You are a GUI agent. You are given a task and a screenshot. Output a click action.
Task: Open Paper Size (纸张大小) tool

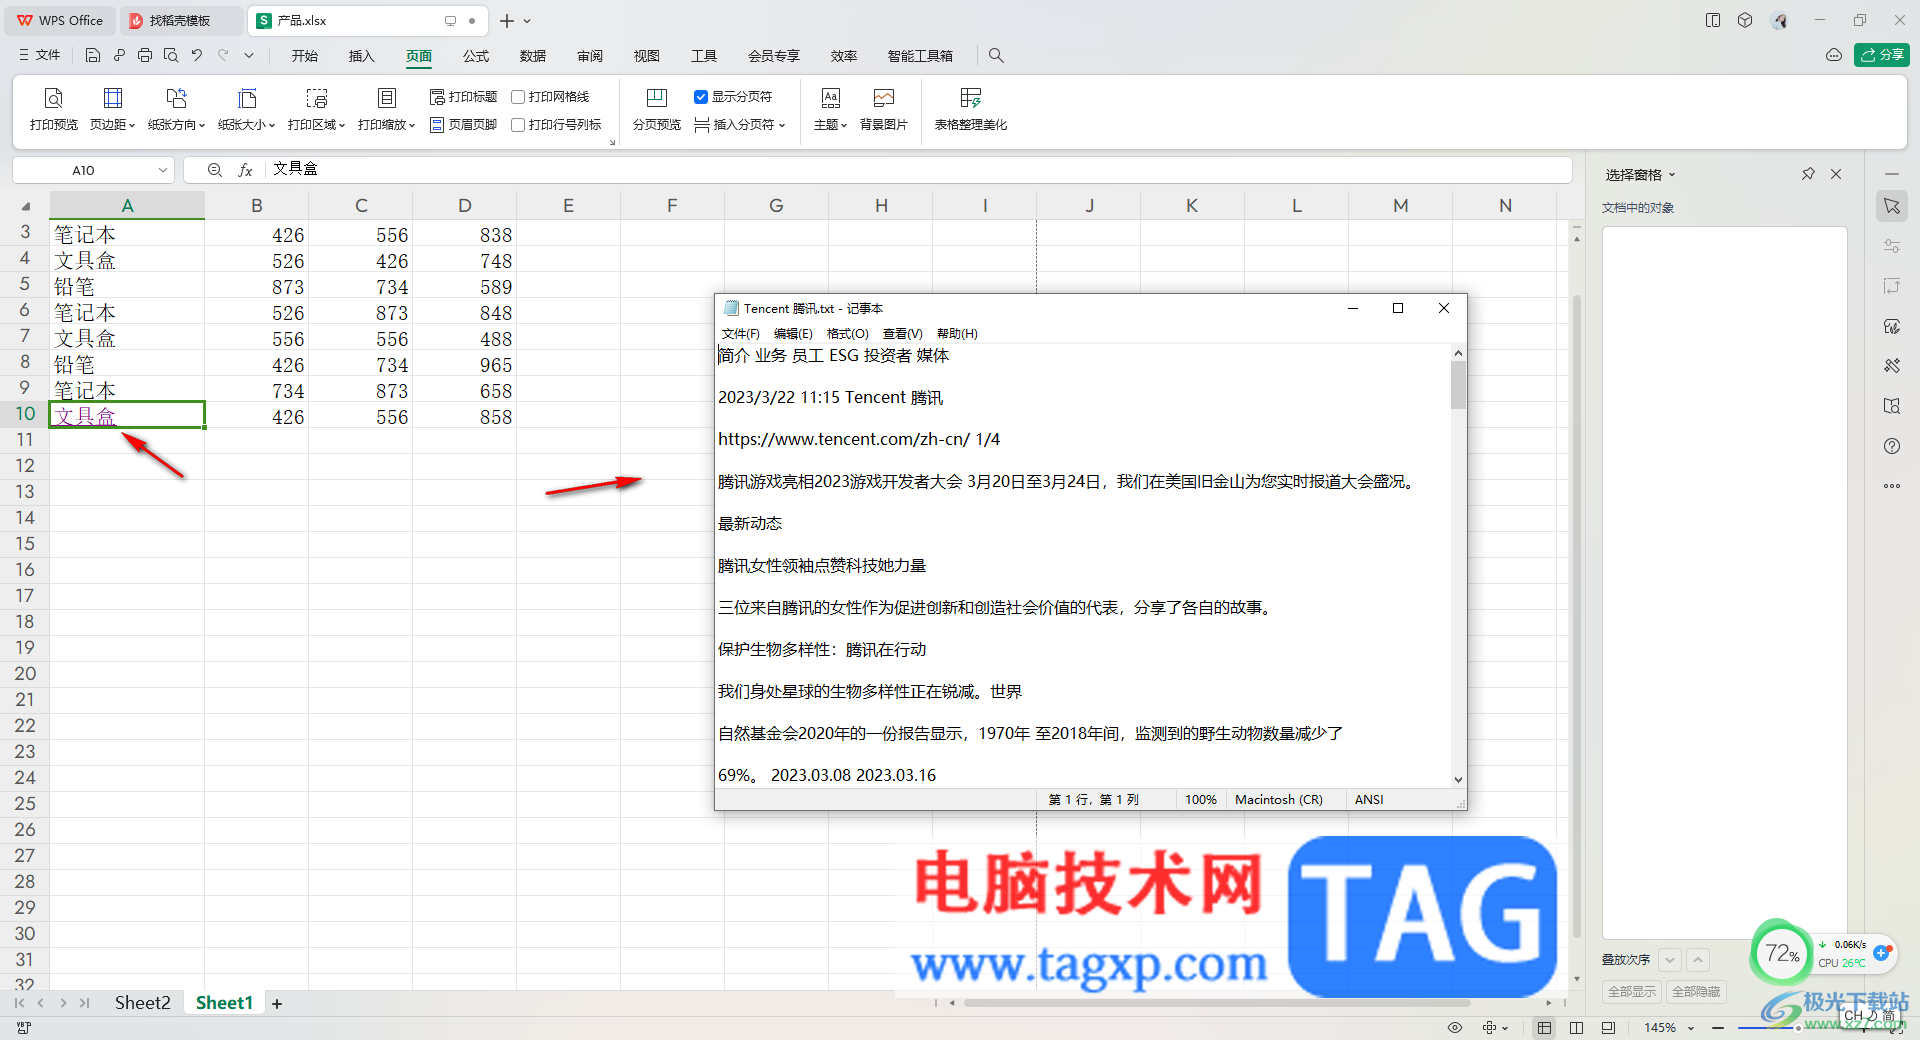246,109
